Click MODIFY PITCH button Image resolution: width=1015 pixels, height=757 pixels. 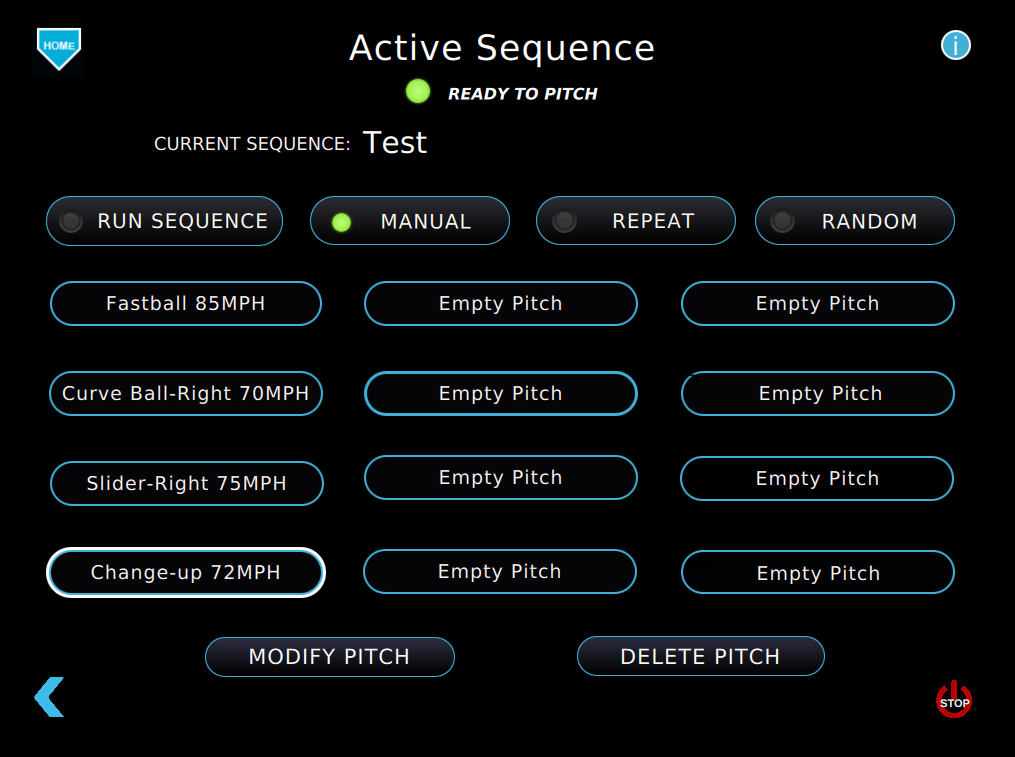(x=330, y=657)
